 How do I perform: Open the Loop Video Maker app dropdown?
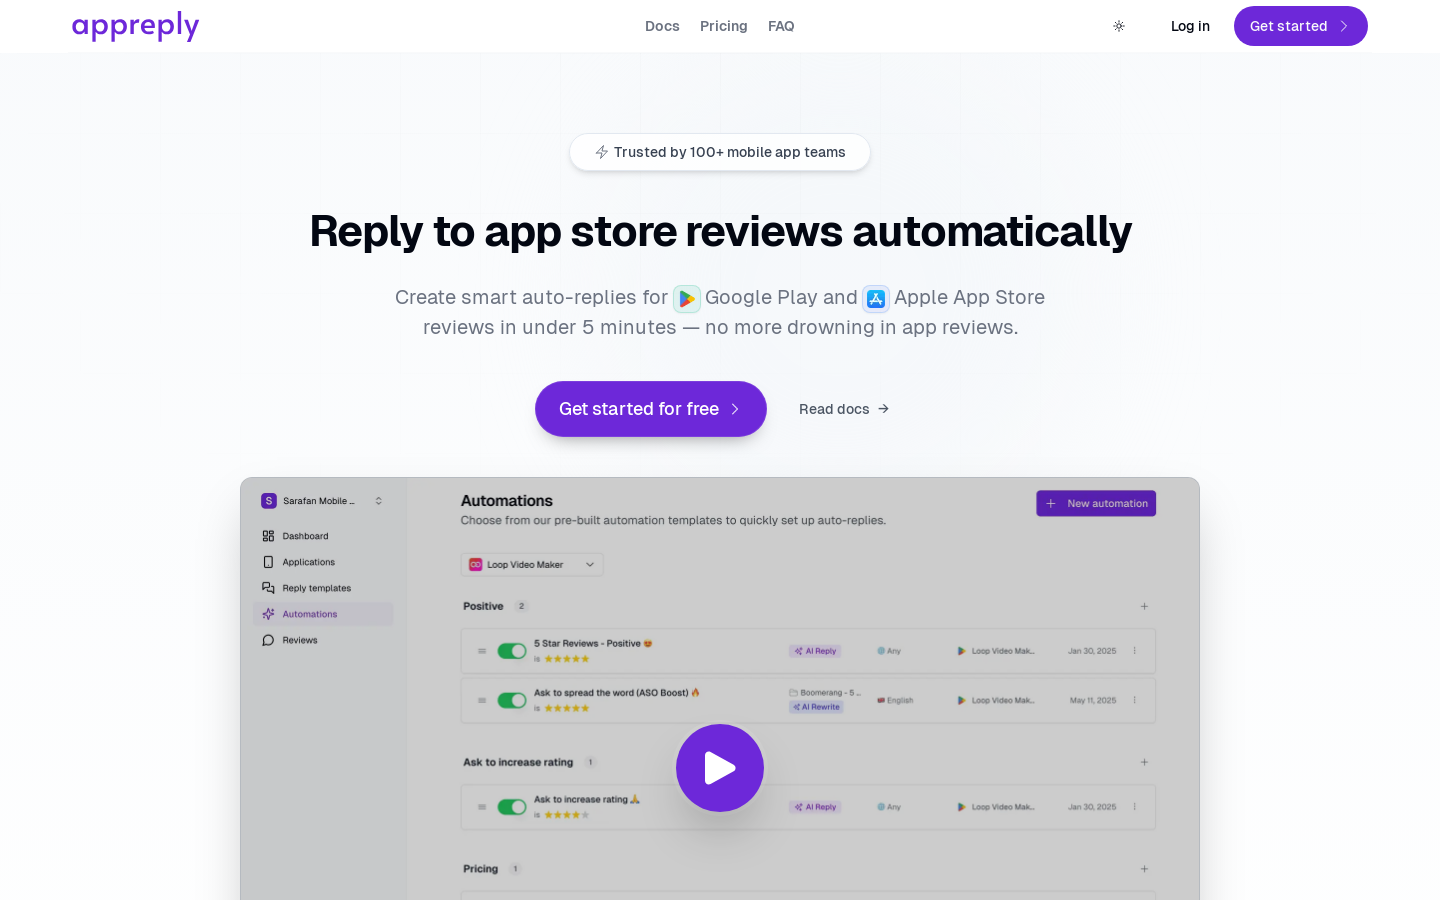click(532, 564)
